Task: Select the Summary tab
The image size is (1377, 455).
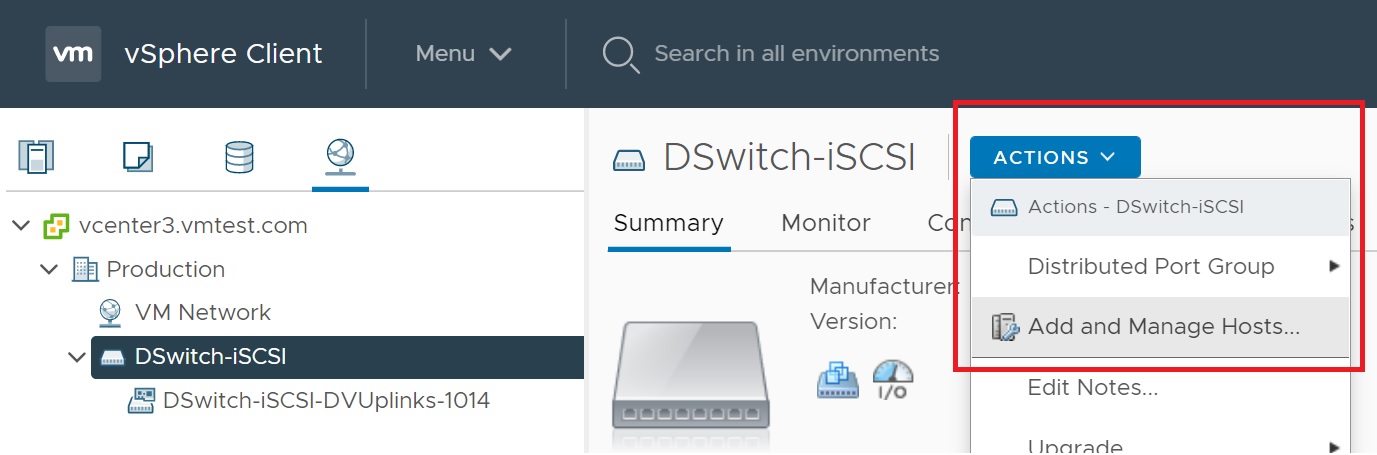Action: (668, 223)
